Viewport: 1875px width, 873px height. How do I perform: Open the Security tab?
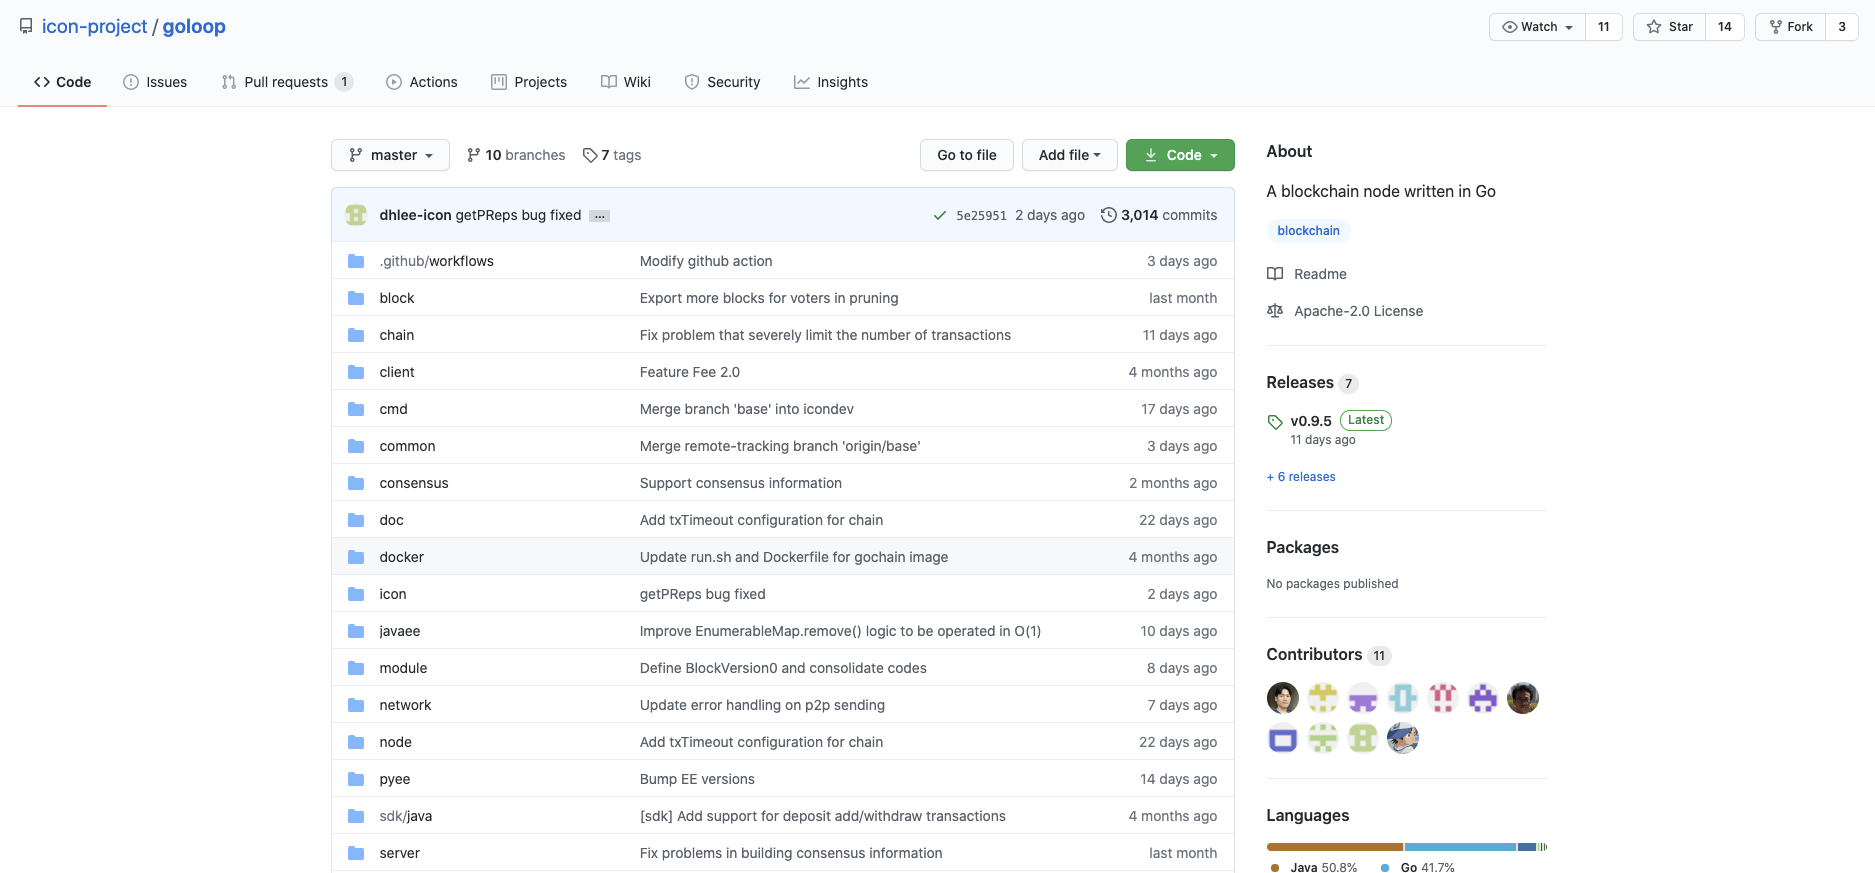coord(722,82)
